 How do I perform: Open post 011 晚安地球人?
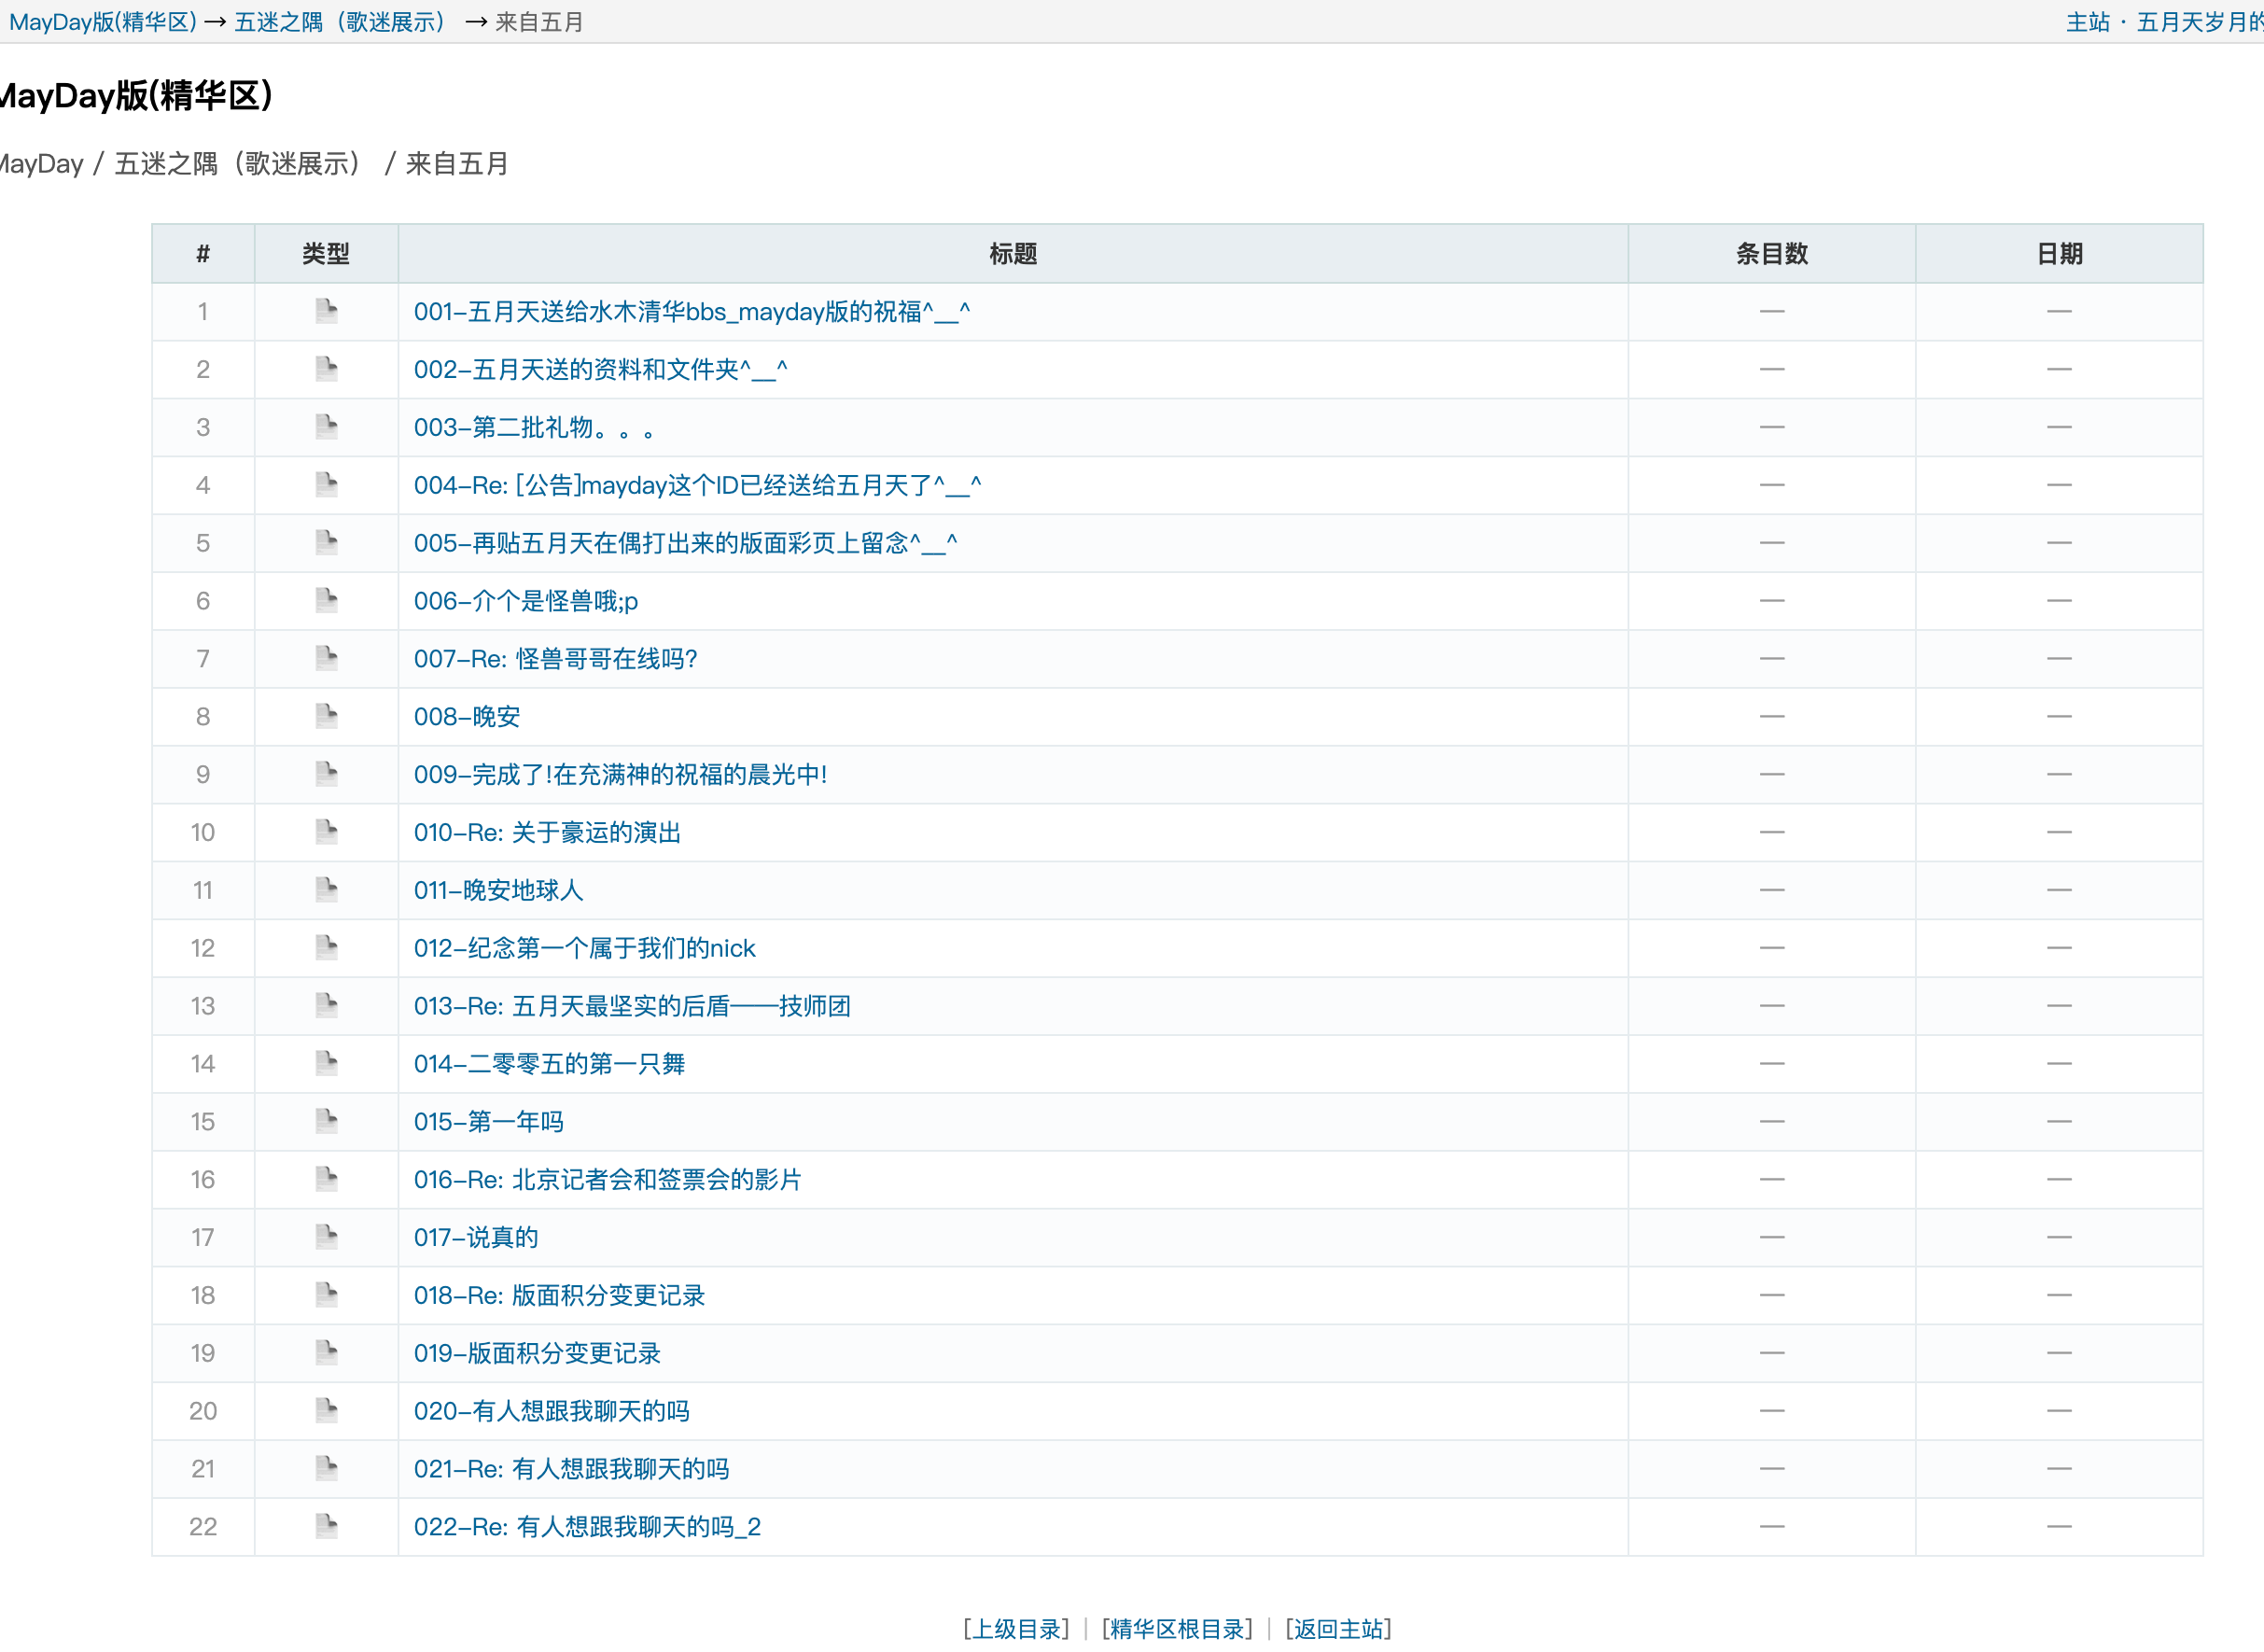(x=499, y=891)
